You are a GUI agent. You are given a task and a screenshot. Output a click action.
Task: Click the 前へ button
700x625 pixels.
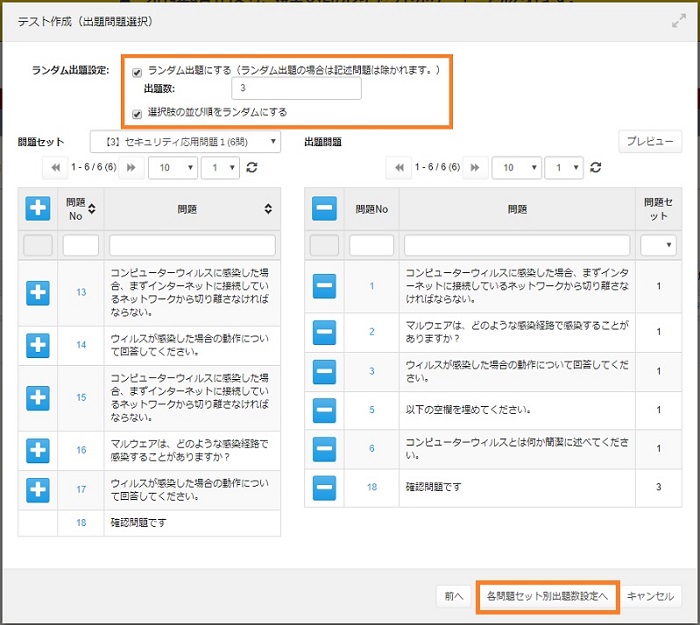click(x=454, y=596)
